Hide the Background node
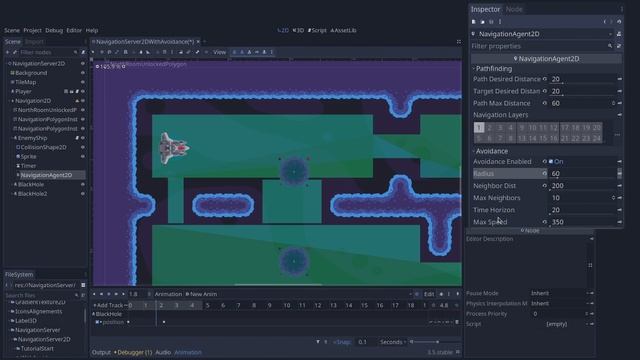The image size is (640, 360). 83,73
